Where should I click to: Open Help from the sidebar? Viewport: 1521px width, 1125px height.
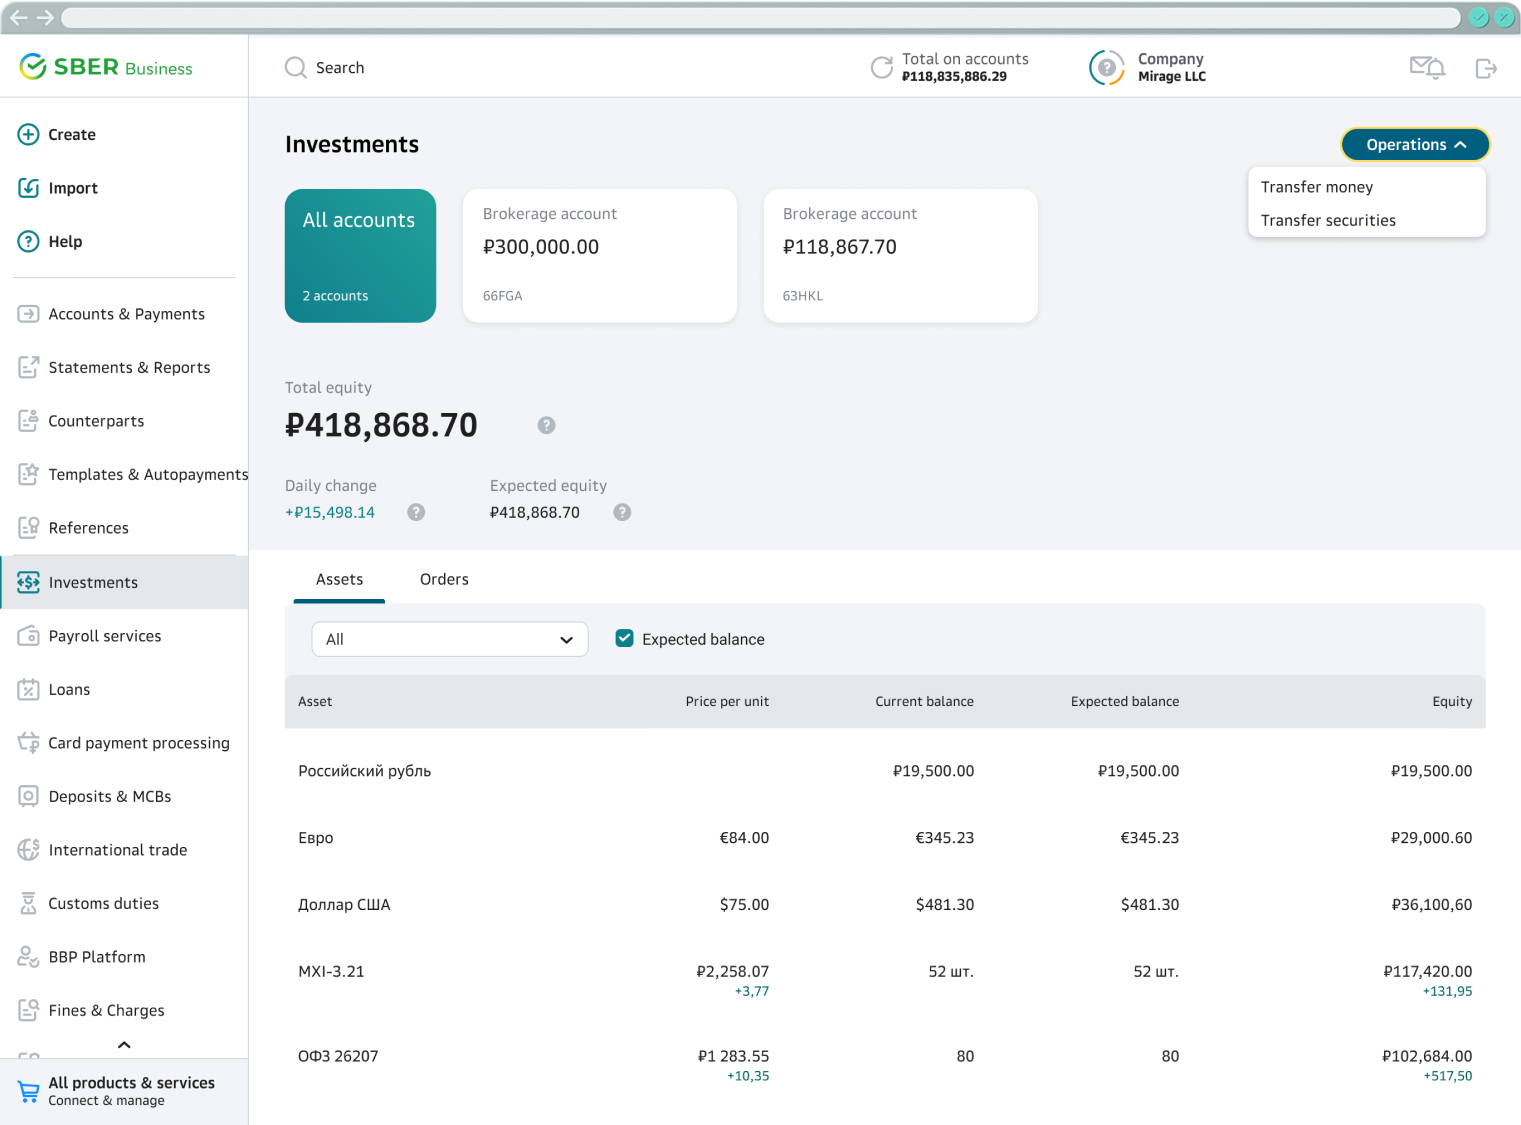coord(65,242)
